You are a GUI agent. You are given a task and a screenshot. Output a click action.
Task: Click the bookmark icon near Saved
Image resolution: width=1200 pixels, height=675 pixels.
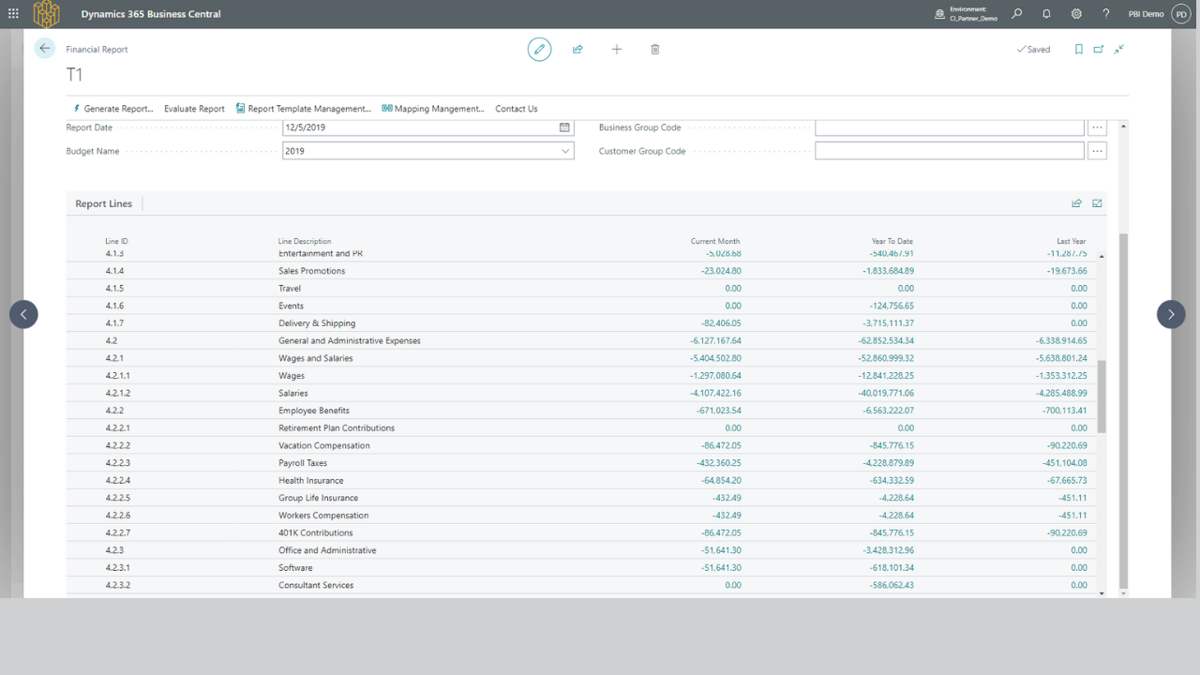[1078, 49]
